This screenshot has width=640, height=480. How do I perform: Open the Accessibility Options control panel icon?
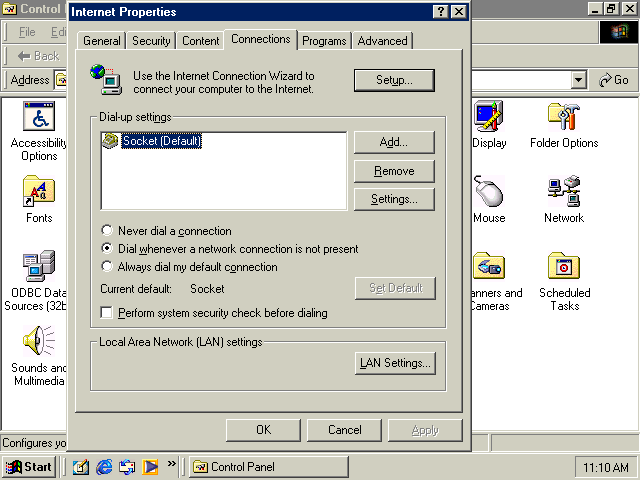[x=39, y=116]
